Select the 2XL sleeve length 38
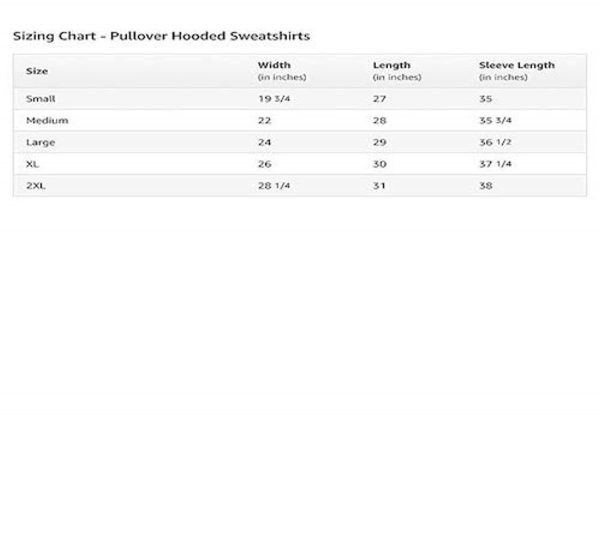600x536 pixels. 486,185
